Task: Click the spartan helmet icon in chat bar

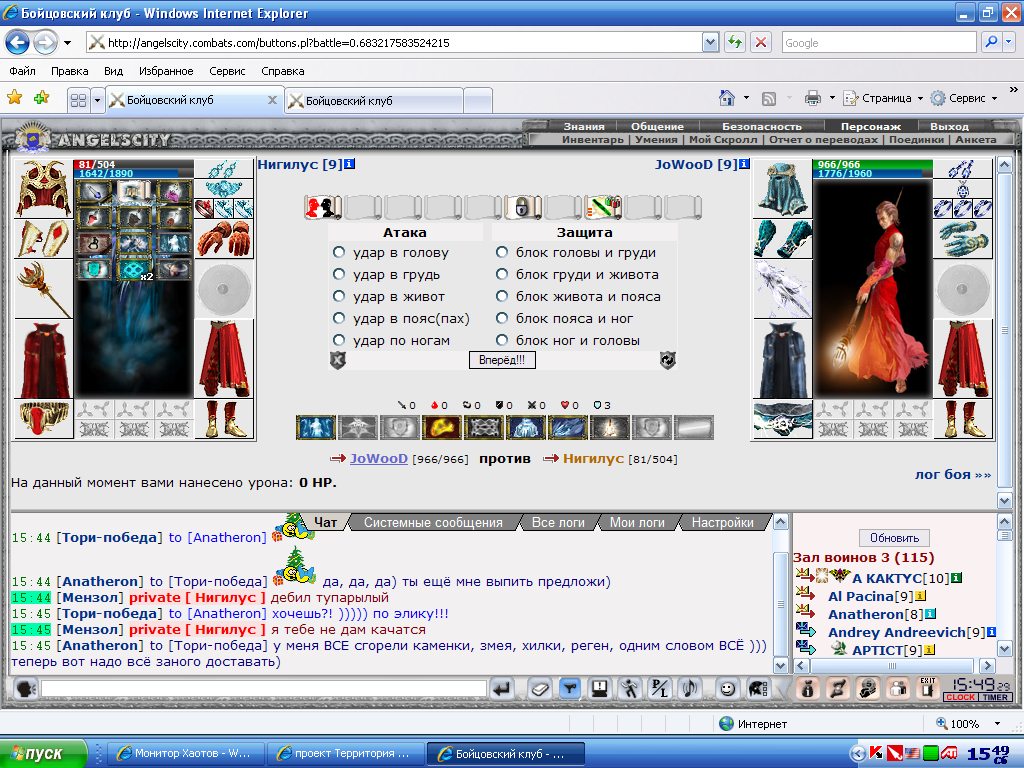Action: [x=758, y=688]
